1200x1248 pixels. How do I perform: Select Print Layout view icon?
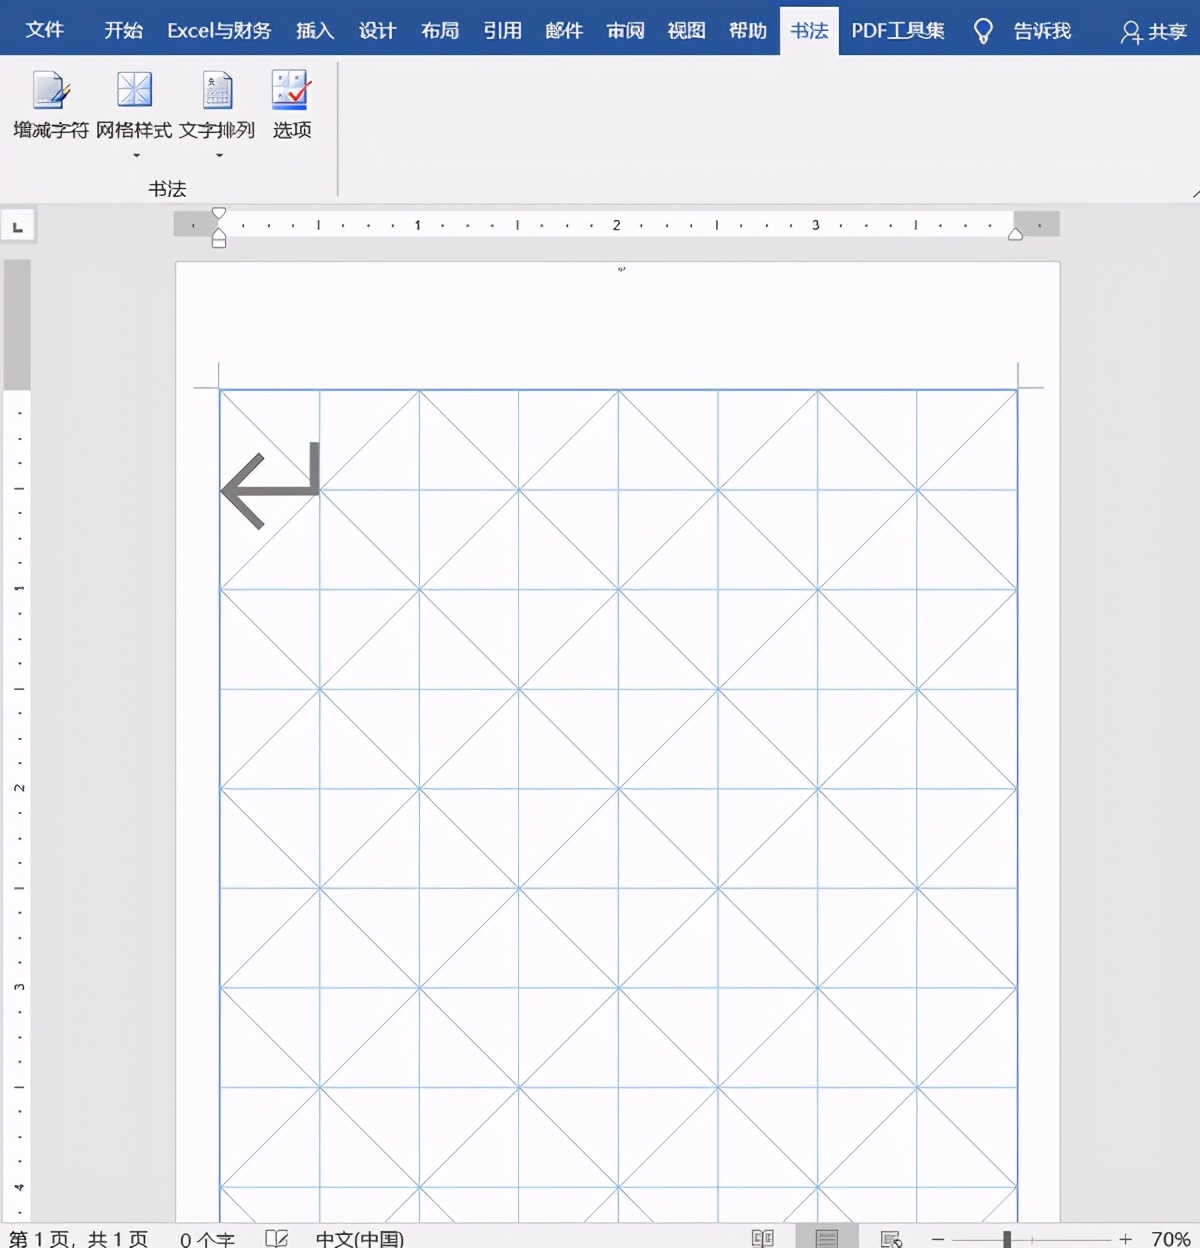827,1236
